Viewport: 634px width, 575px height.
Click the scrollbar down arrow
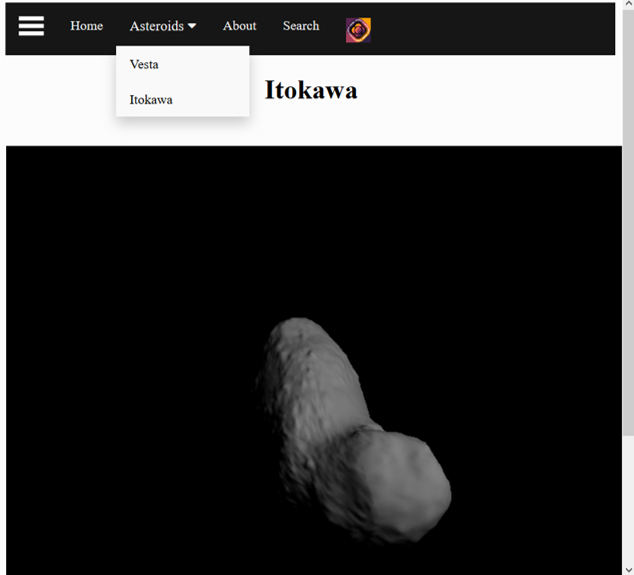click(x=628, y=570)
